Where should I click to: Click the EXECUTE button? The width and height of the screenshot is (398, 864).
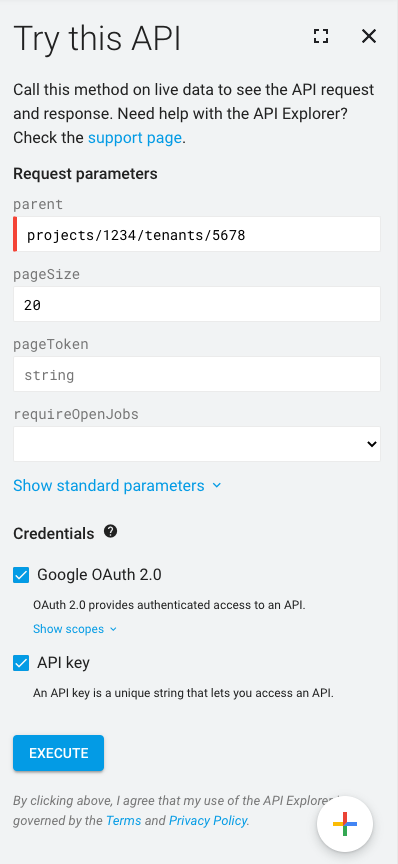pyautogui.click(x=58, y=753)
